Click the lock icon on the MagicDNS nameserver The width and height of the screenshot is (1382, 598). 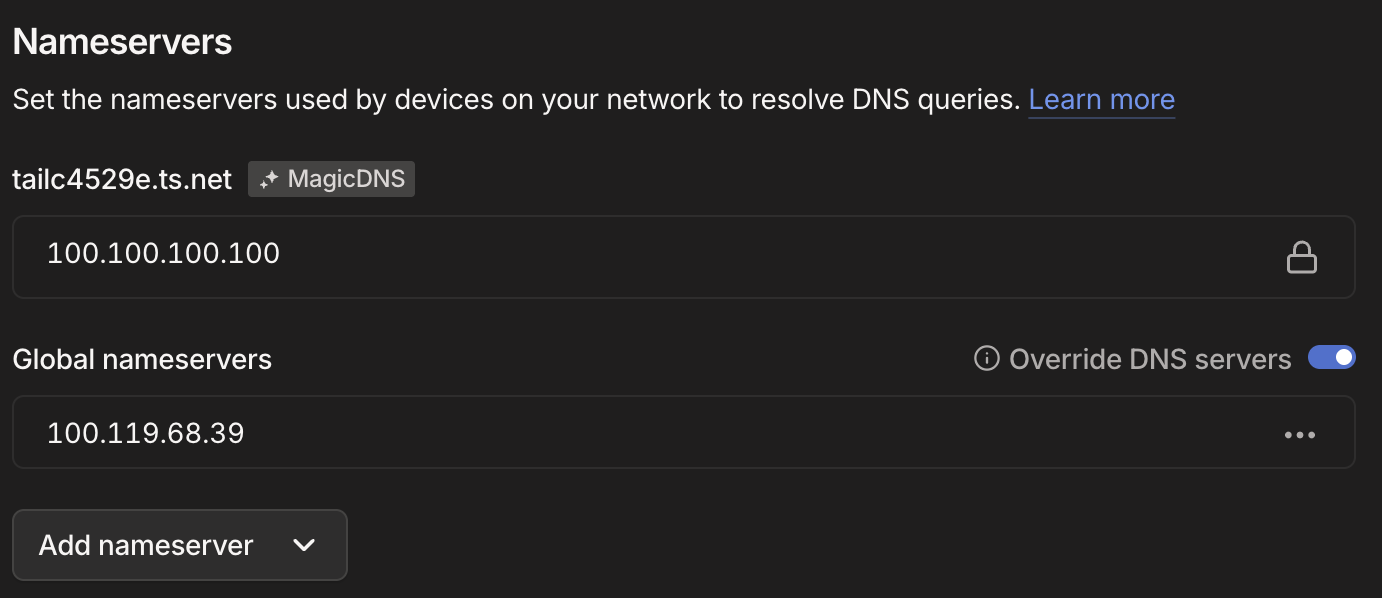(1302, 257)
